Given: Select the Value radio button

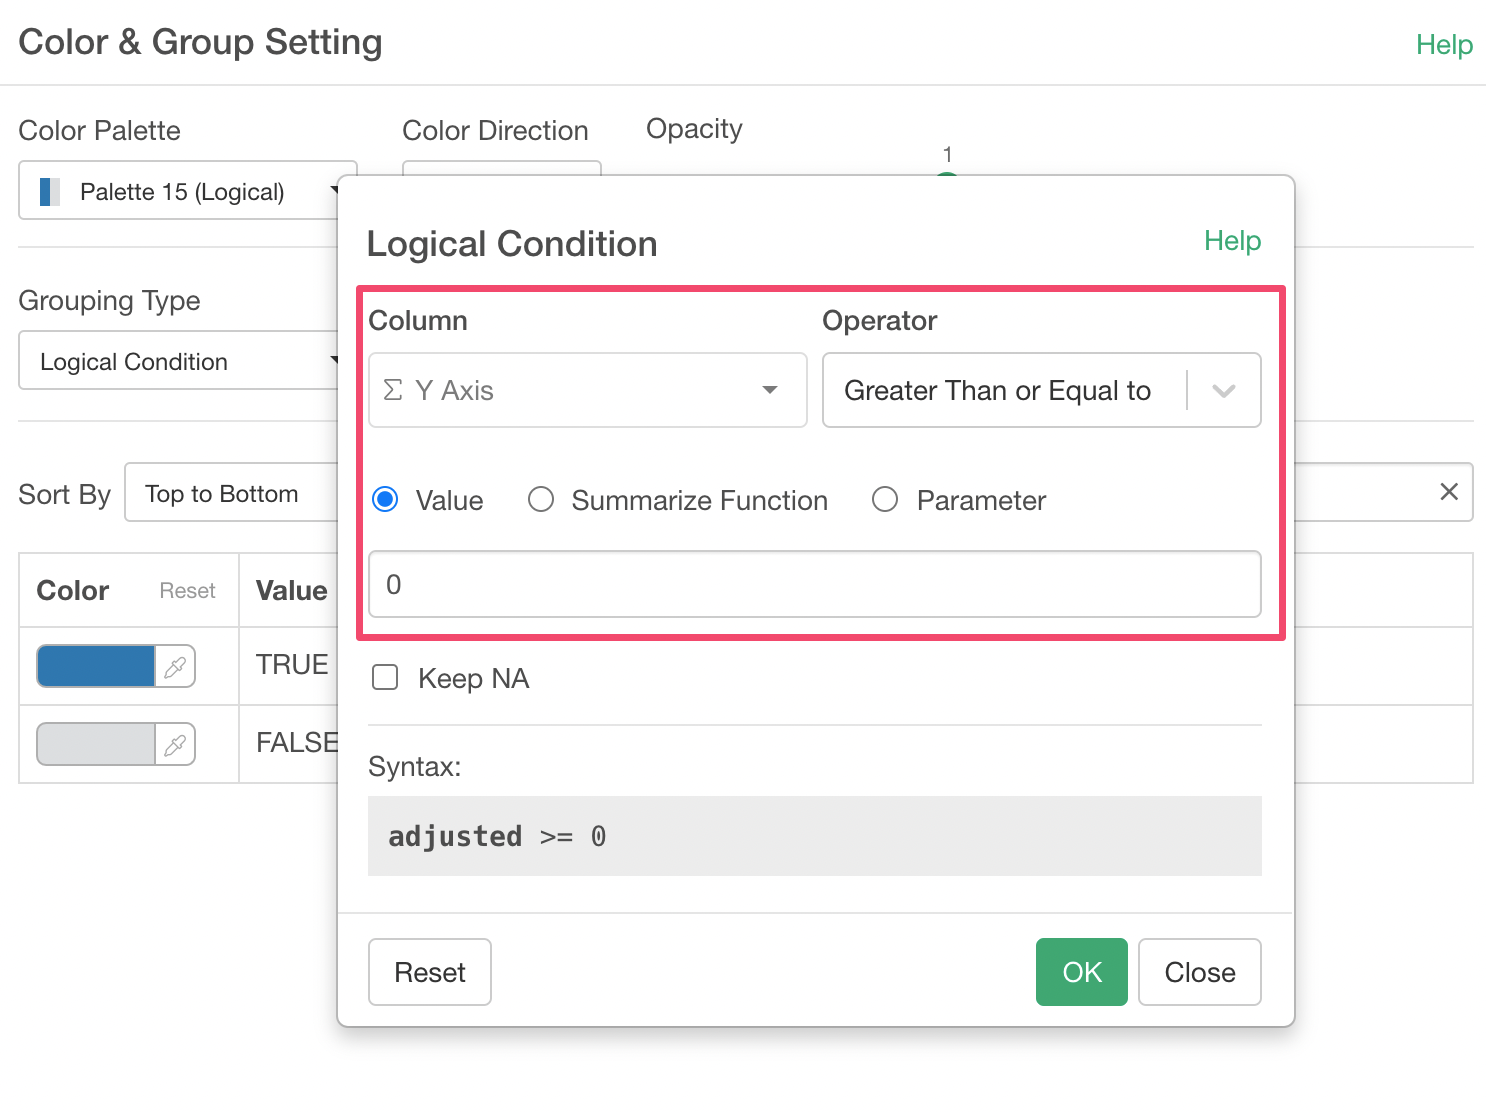Looking at the screenshot, I should pos(385,500).
